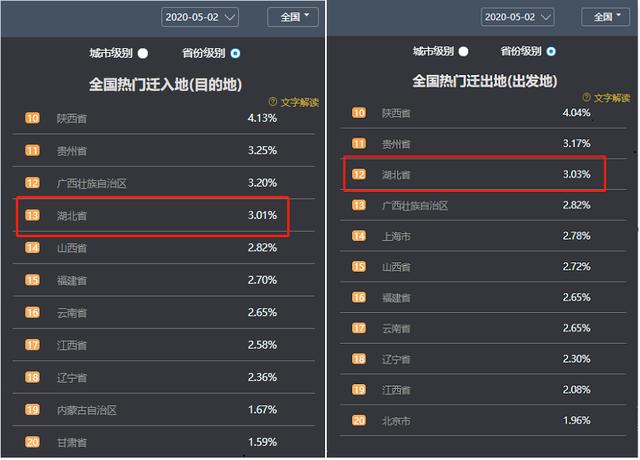Expand the 全国 region dropdown in left panel
Image resolution: width=640 pixels, height=460 pixels.
tap(293, 17)
